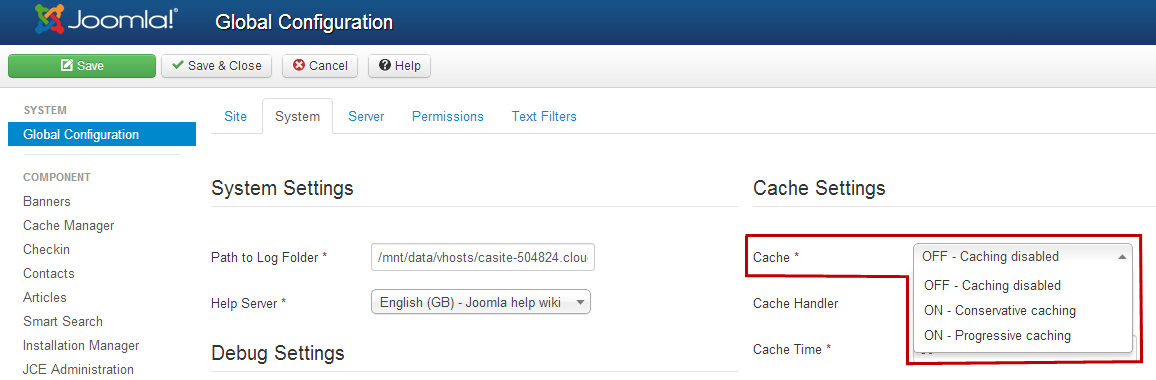Screen dimensions: 1156x380
Task: Open the Help Server dropdown
Action: click(481, 302)
